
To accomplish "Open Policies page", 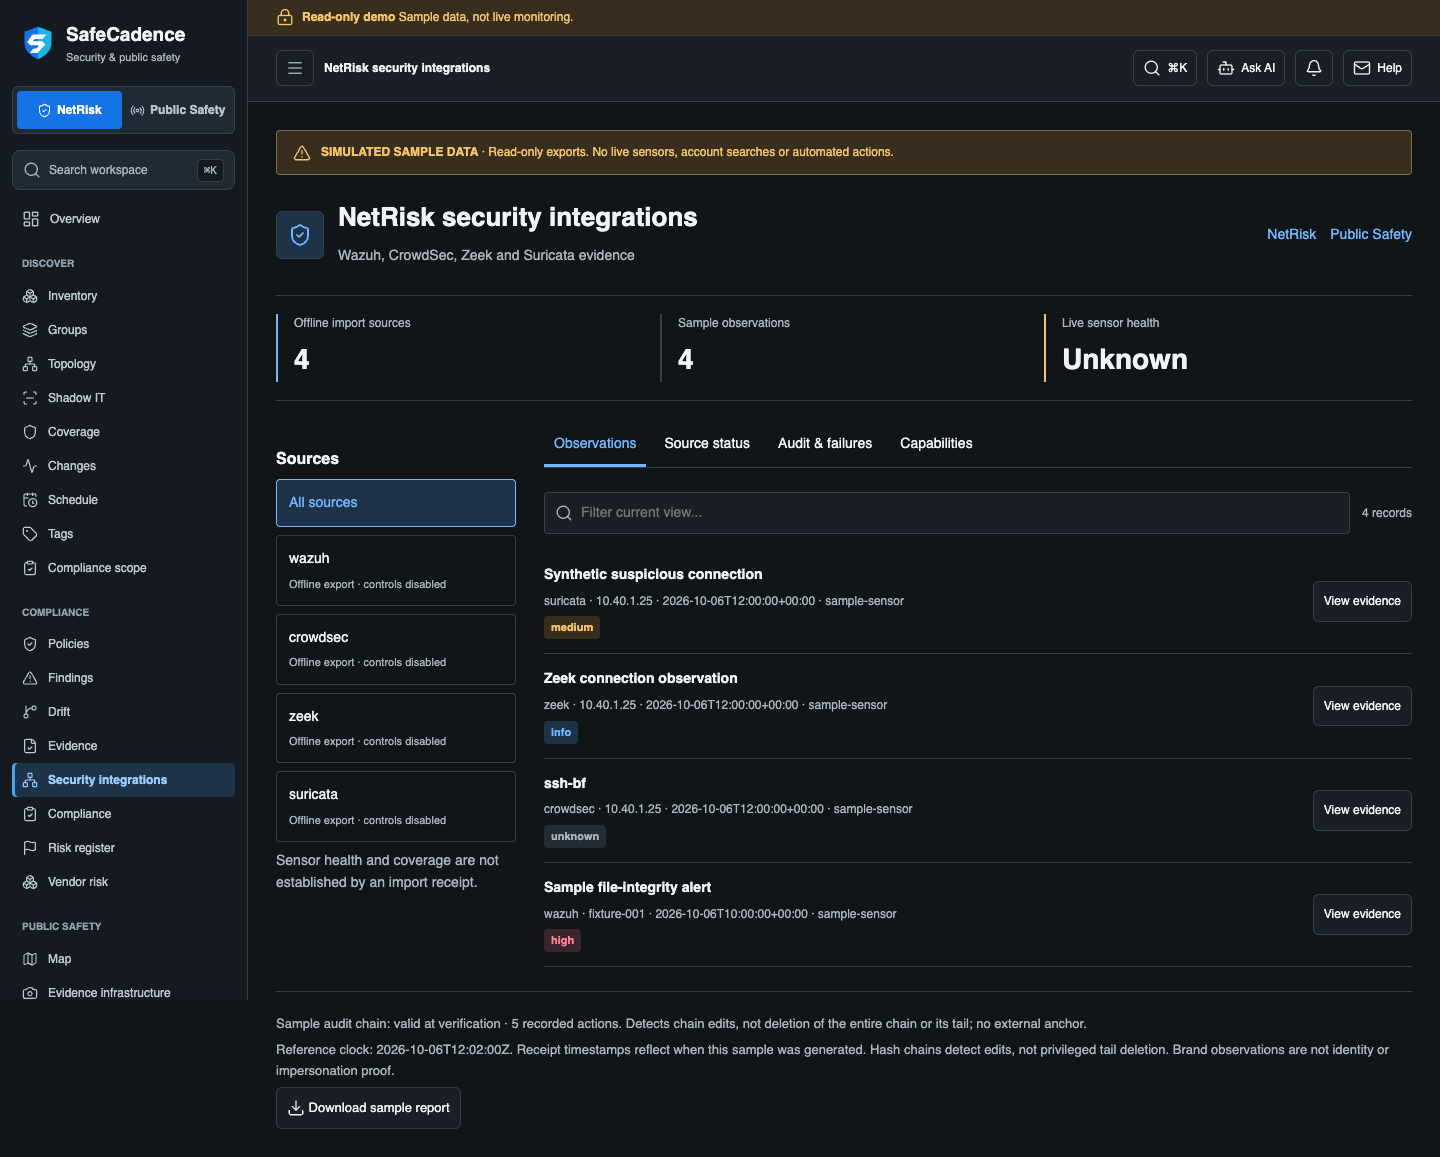I will [124, 644].
